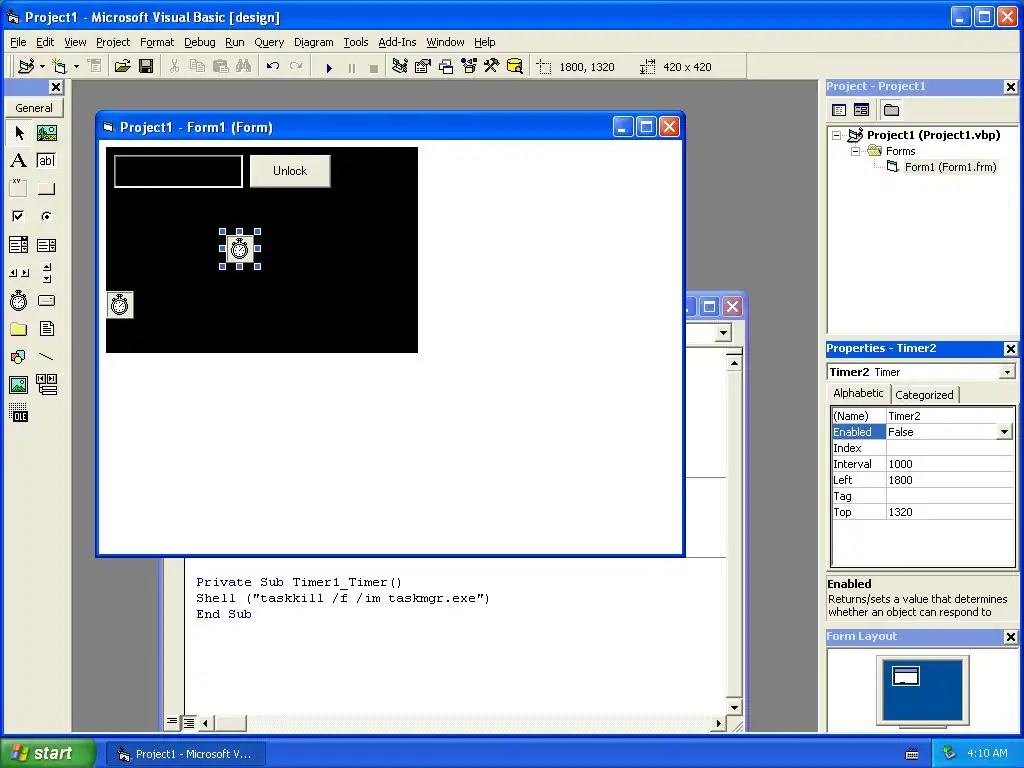This screenshot has height=768, width=1024.
Task: Open the Add Form dropdown arrow
Action: point(76,67)
